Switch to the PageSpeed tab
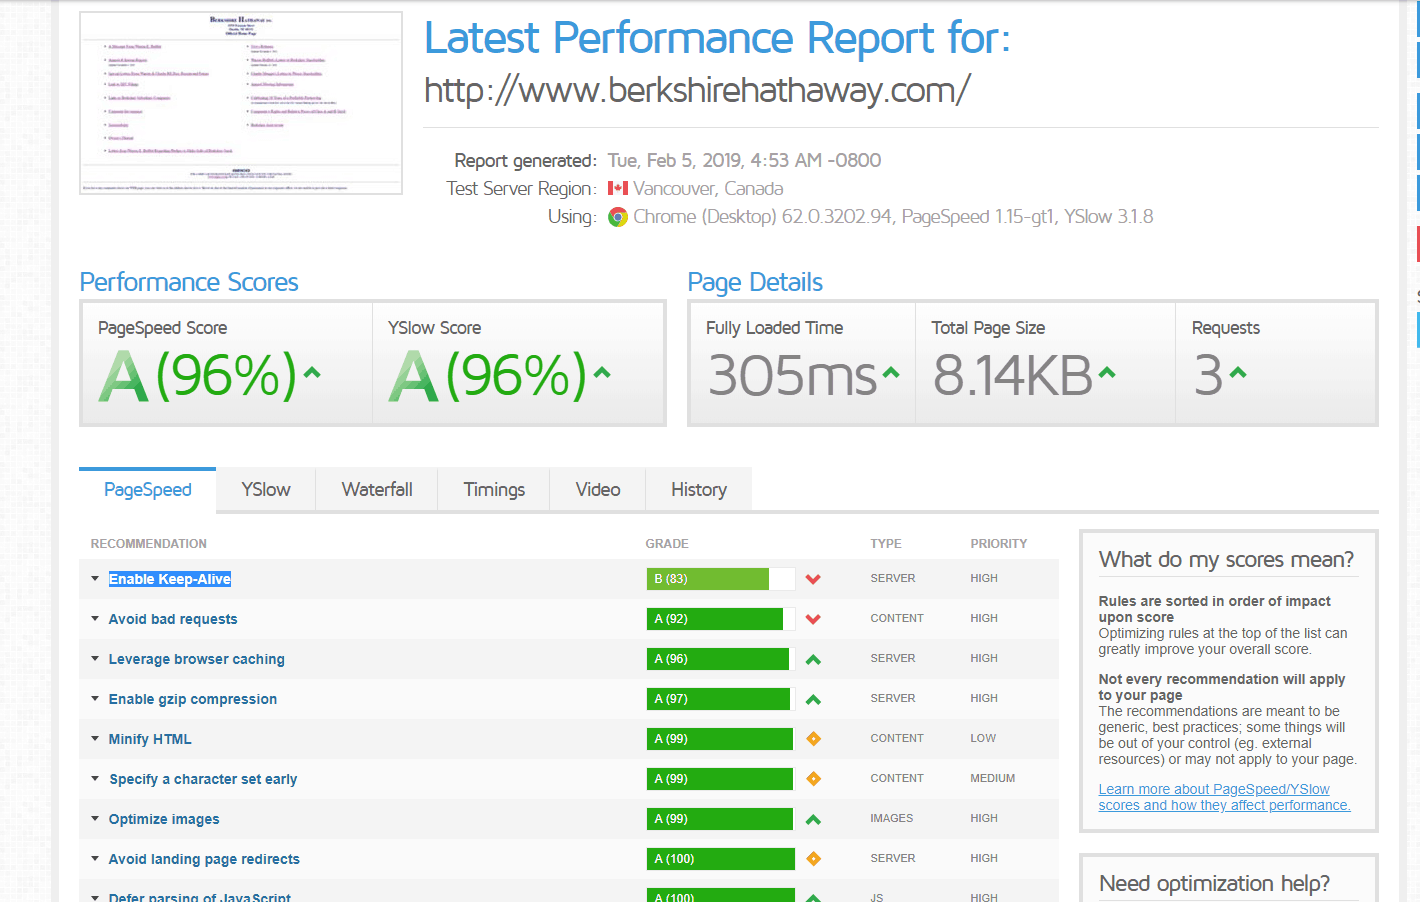The width and height of the screenshot is (1420, 902). pos(148,490)
